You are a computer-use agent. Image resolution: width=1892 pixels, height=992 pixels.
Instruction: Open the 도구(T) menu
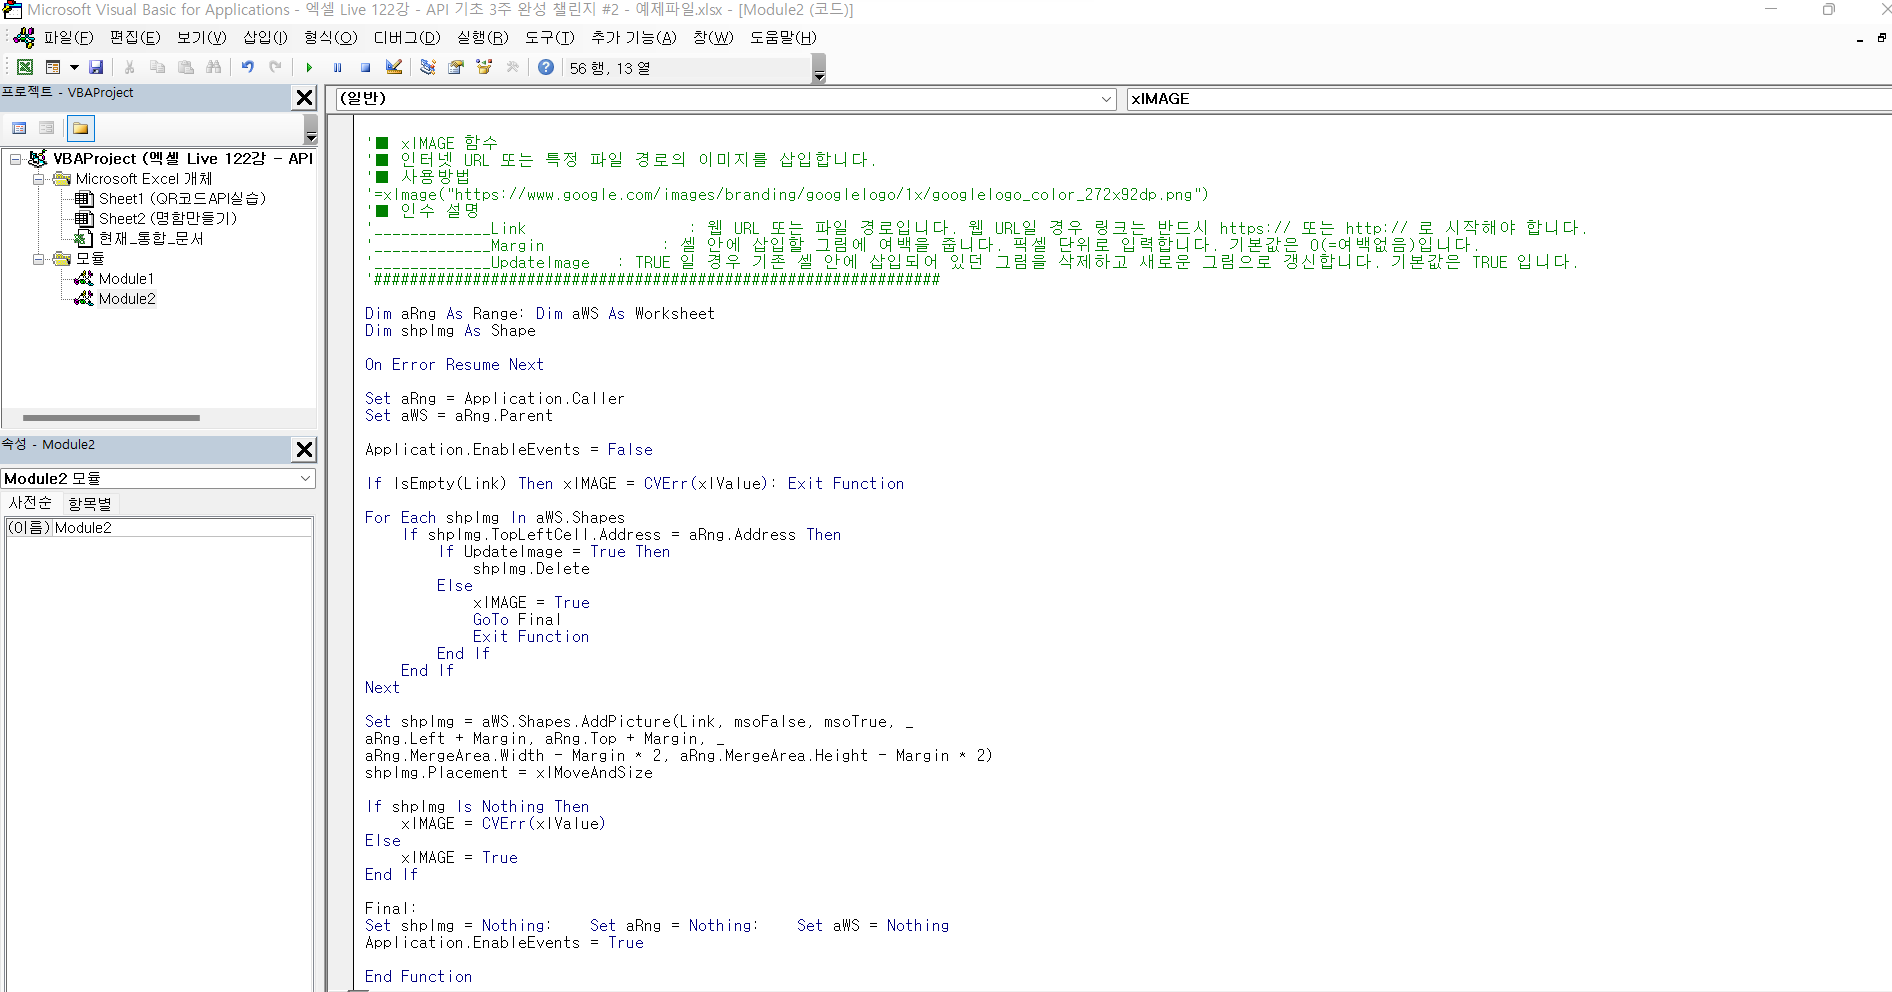tap(549, 37)
